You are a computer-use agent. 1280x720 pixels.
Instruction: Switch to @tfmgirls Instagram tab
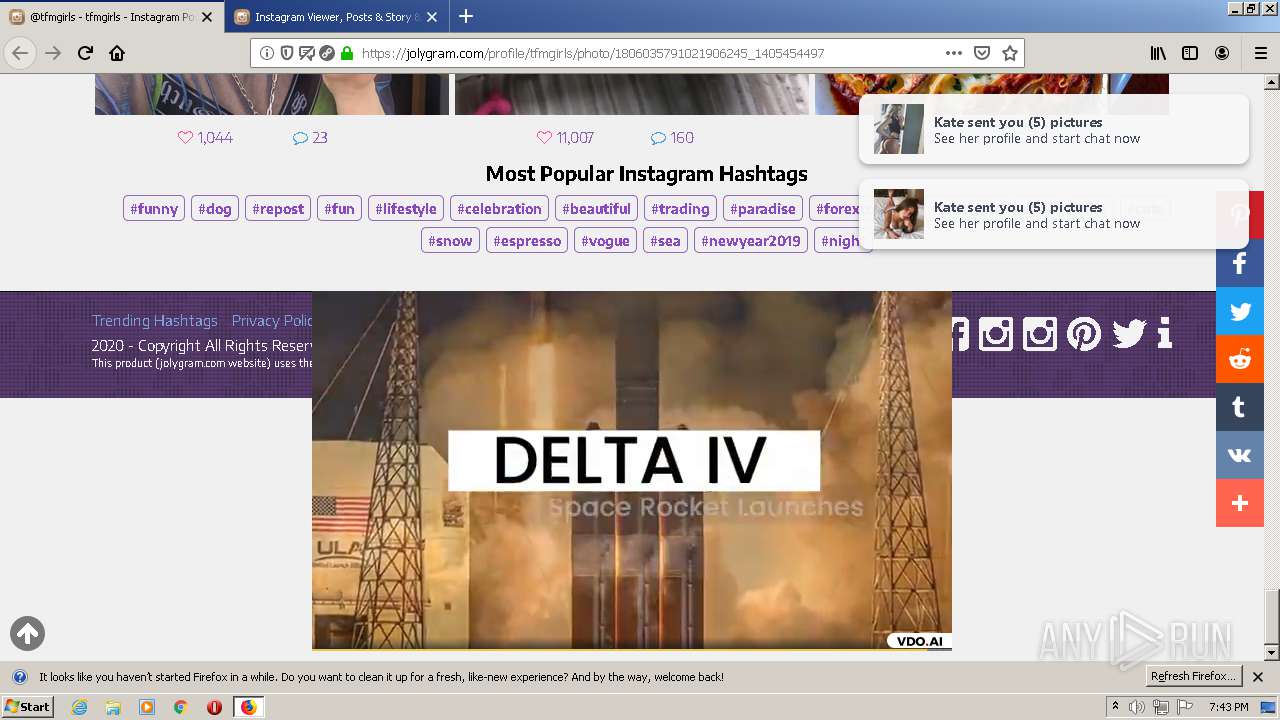(111, 16)
